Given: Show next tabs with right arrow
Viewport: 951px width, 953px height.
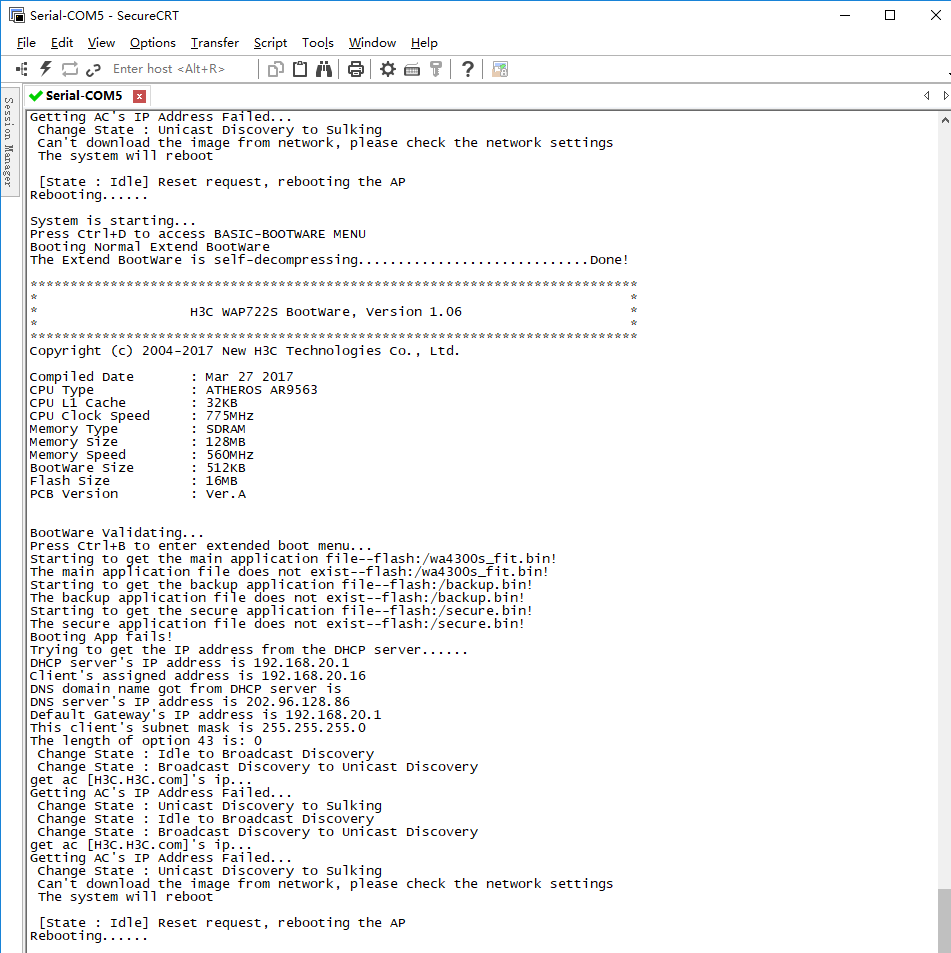Looking at the screenshot, I should coord(945,95).
